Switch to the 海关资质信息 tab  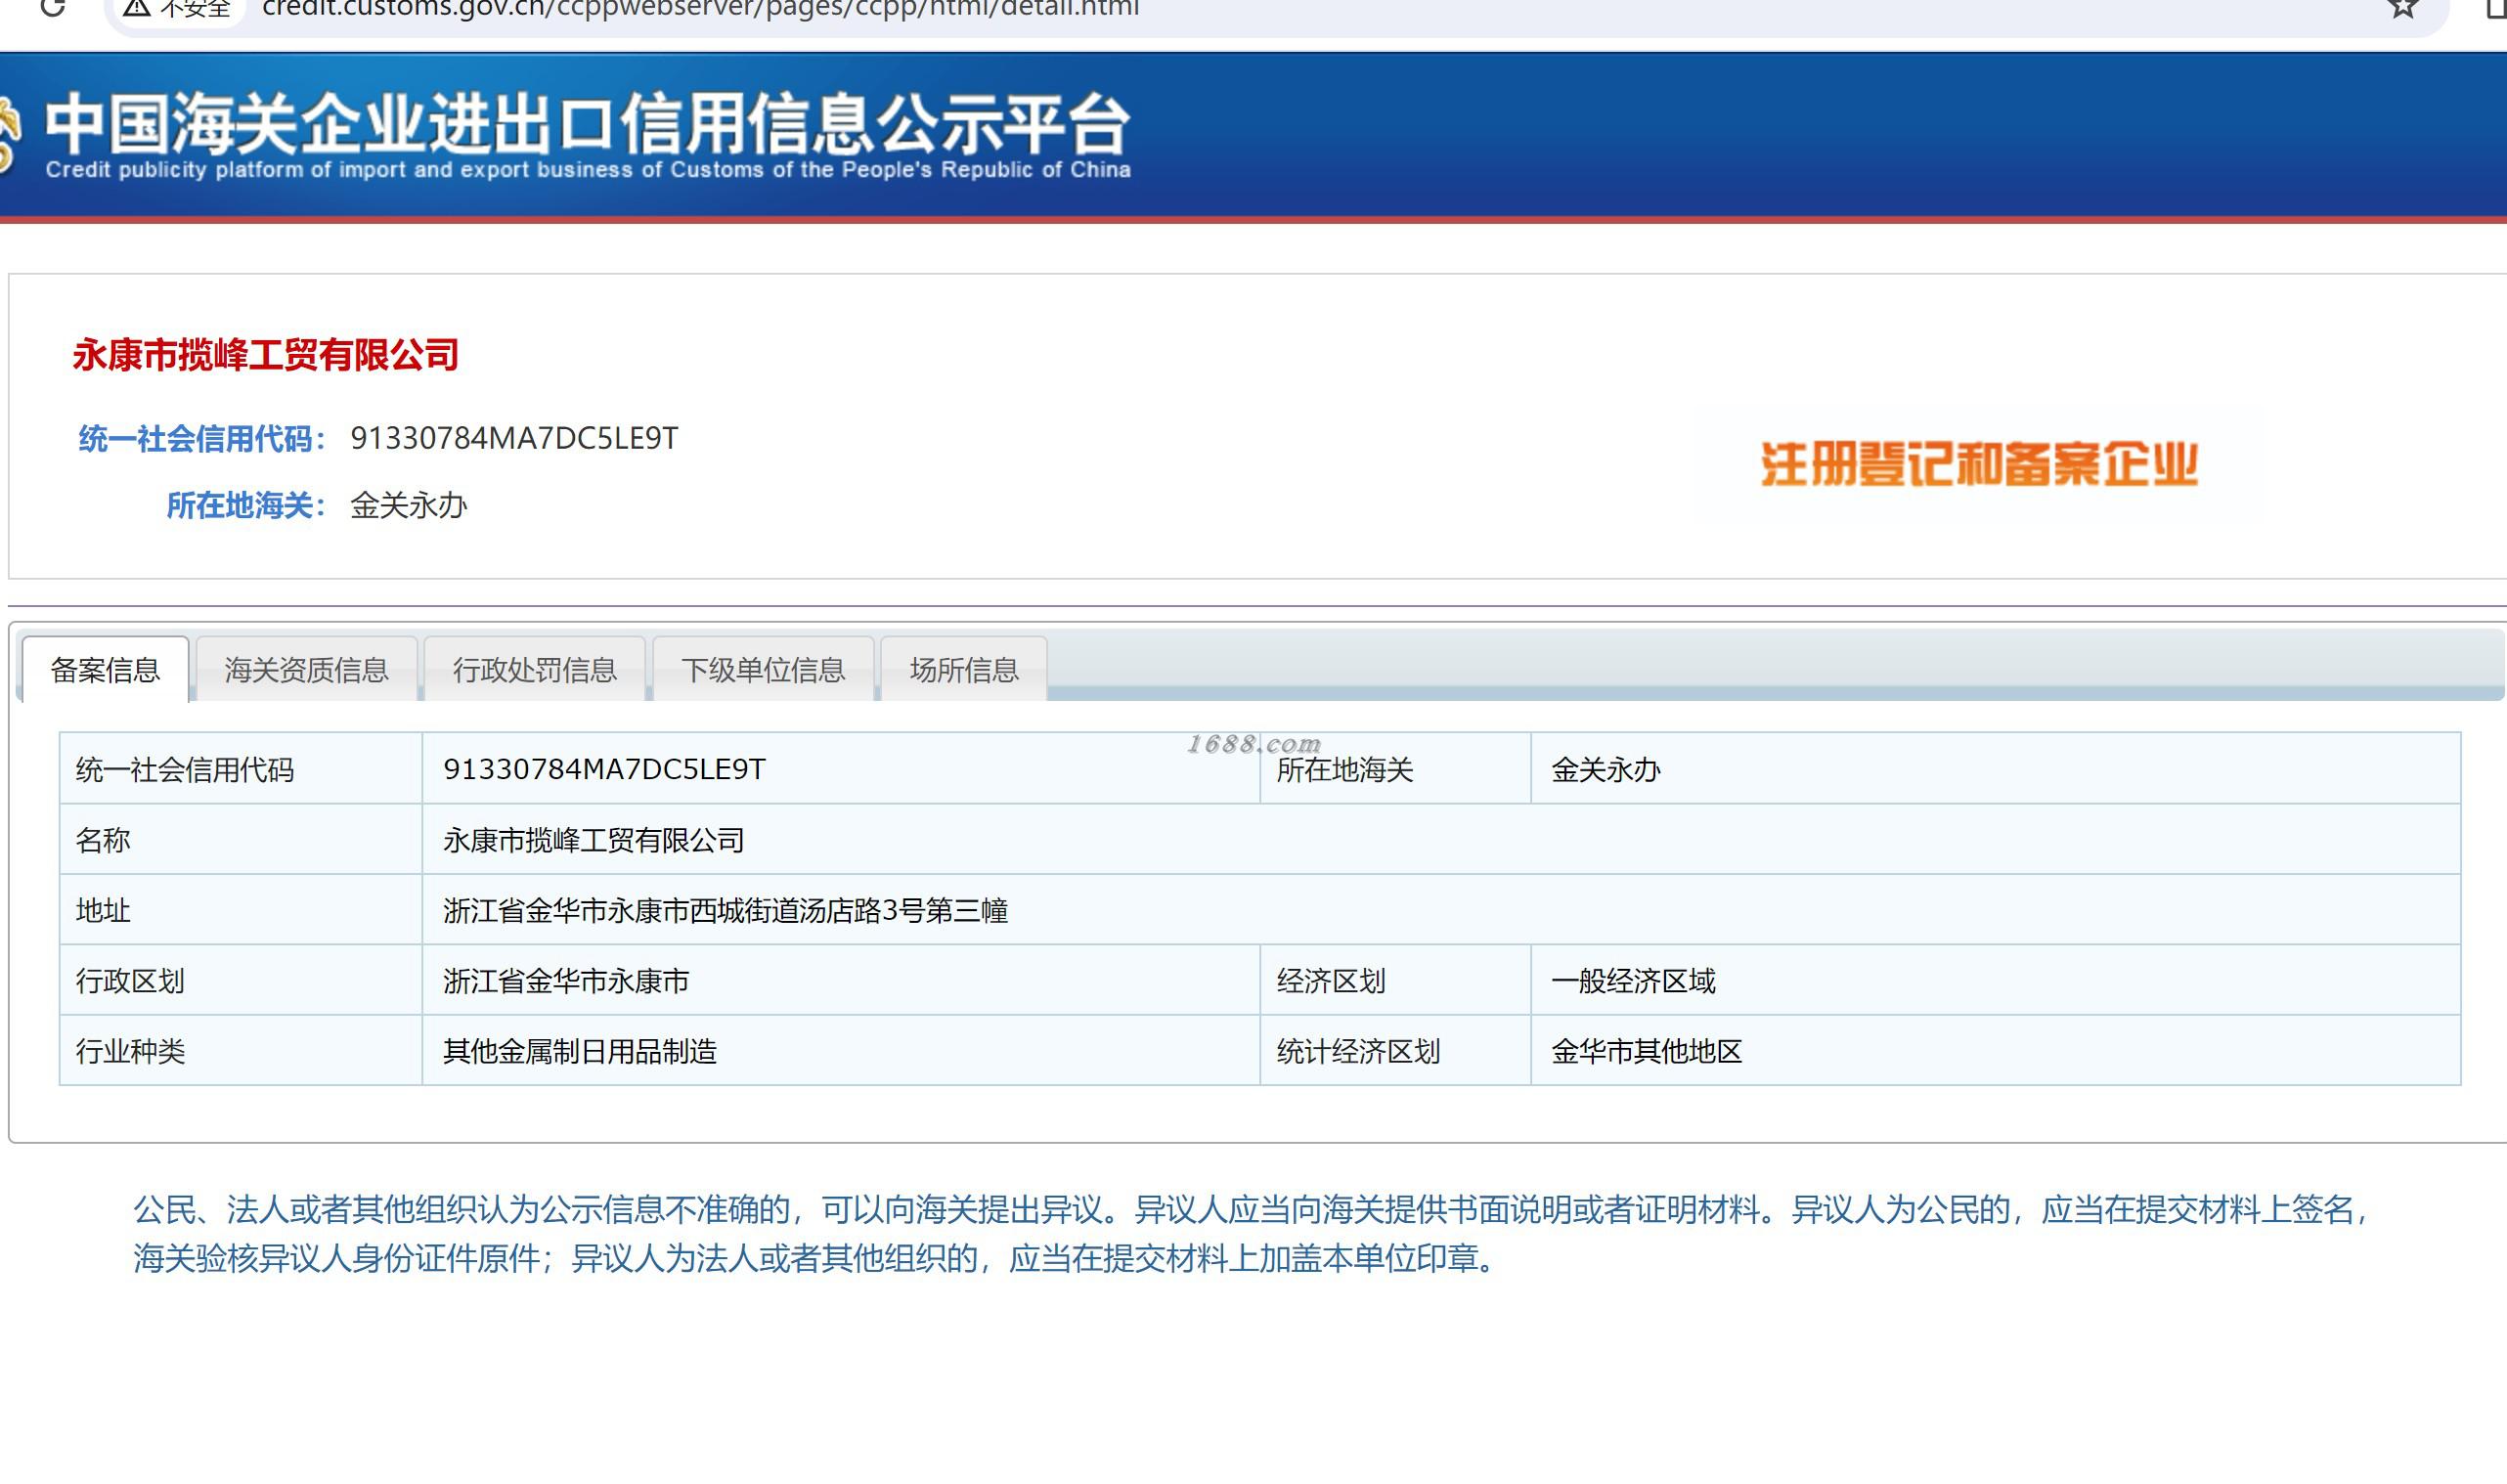pos(306,669)
